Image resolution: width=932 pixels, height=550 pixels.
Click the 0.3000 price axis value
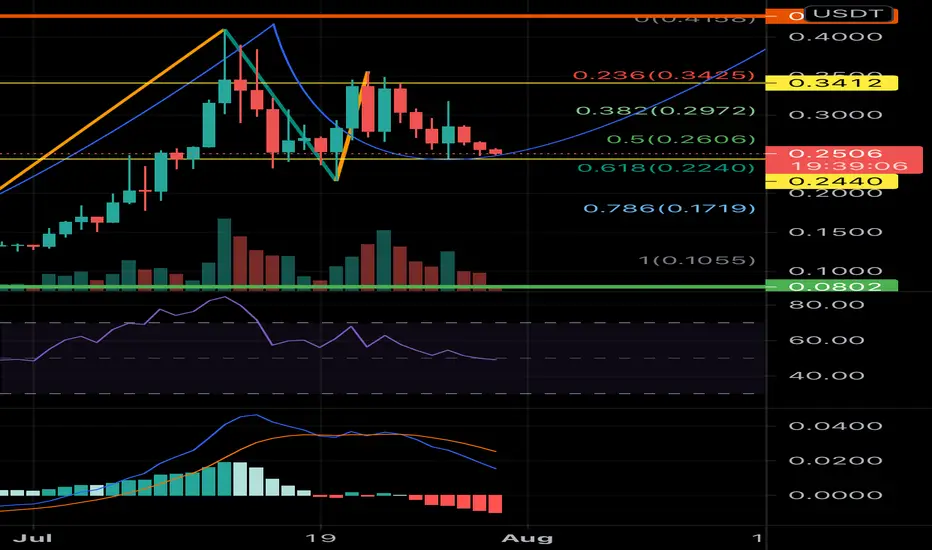[835, 115]
